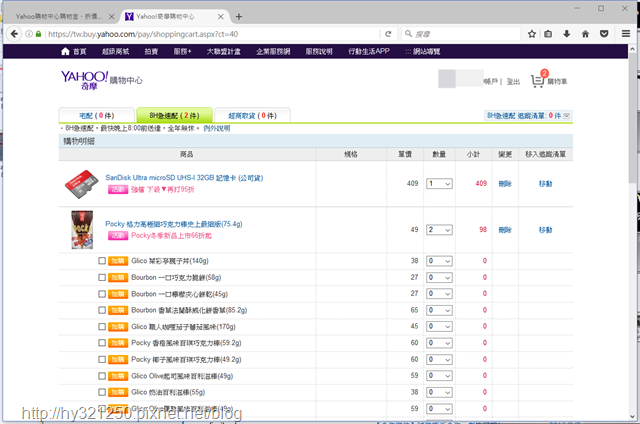Open the site navigation item in purple bar
Image resolution: width=640 pixels, height=424 pixels.
pyautogui.click(x=422, y=51)
